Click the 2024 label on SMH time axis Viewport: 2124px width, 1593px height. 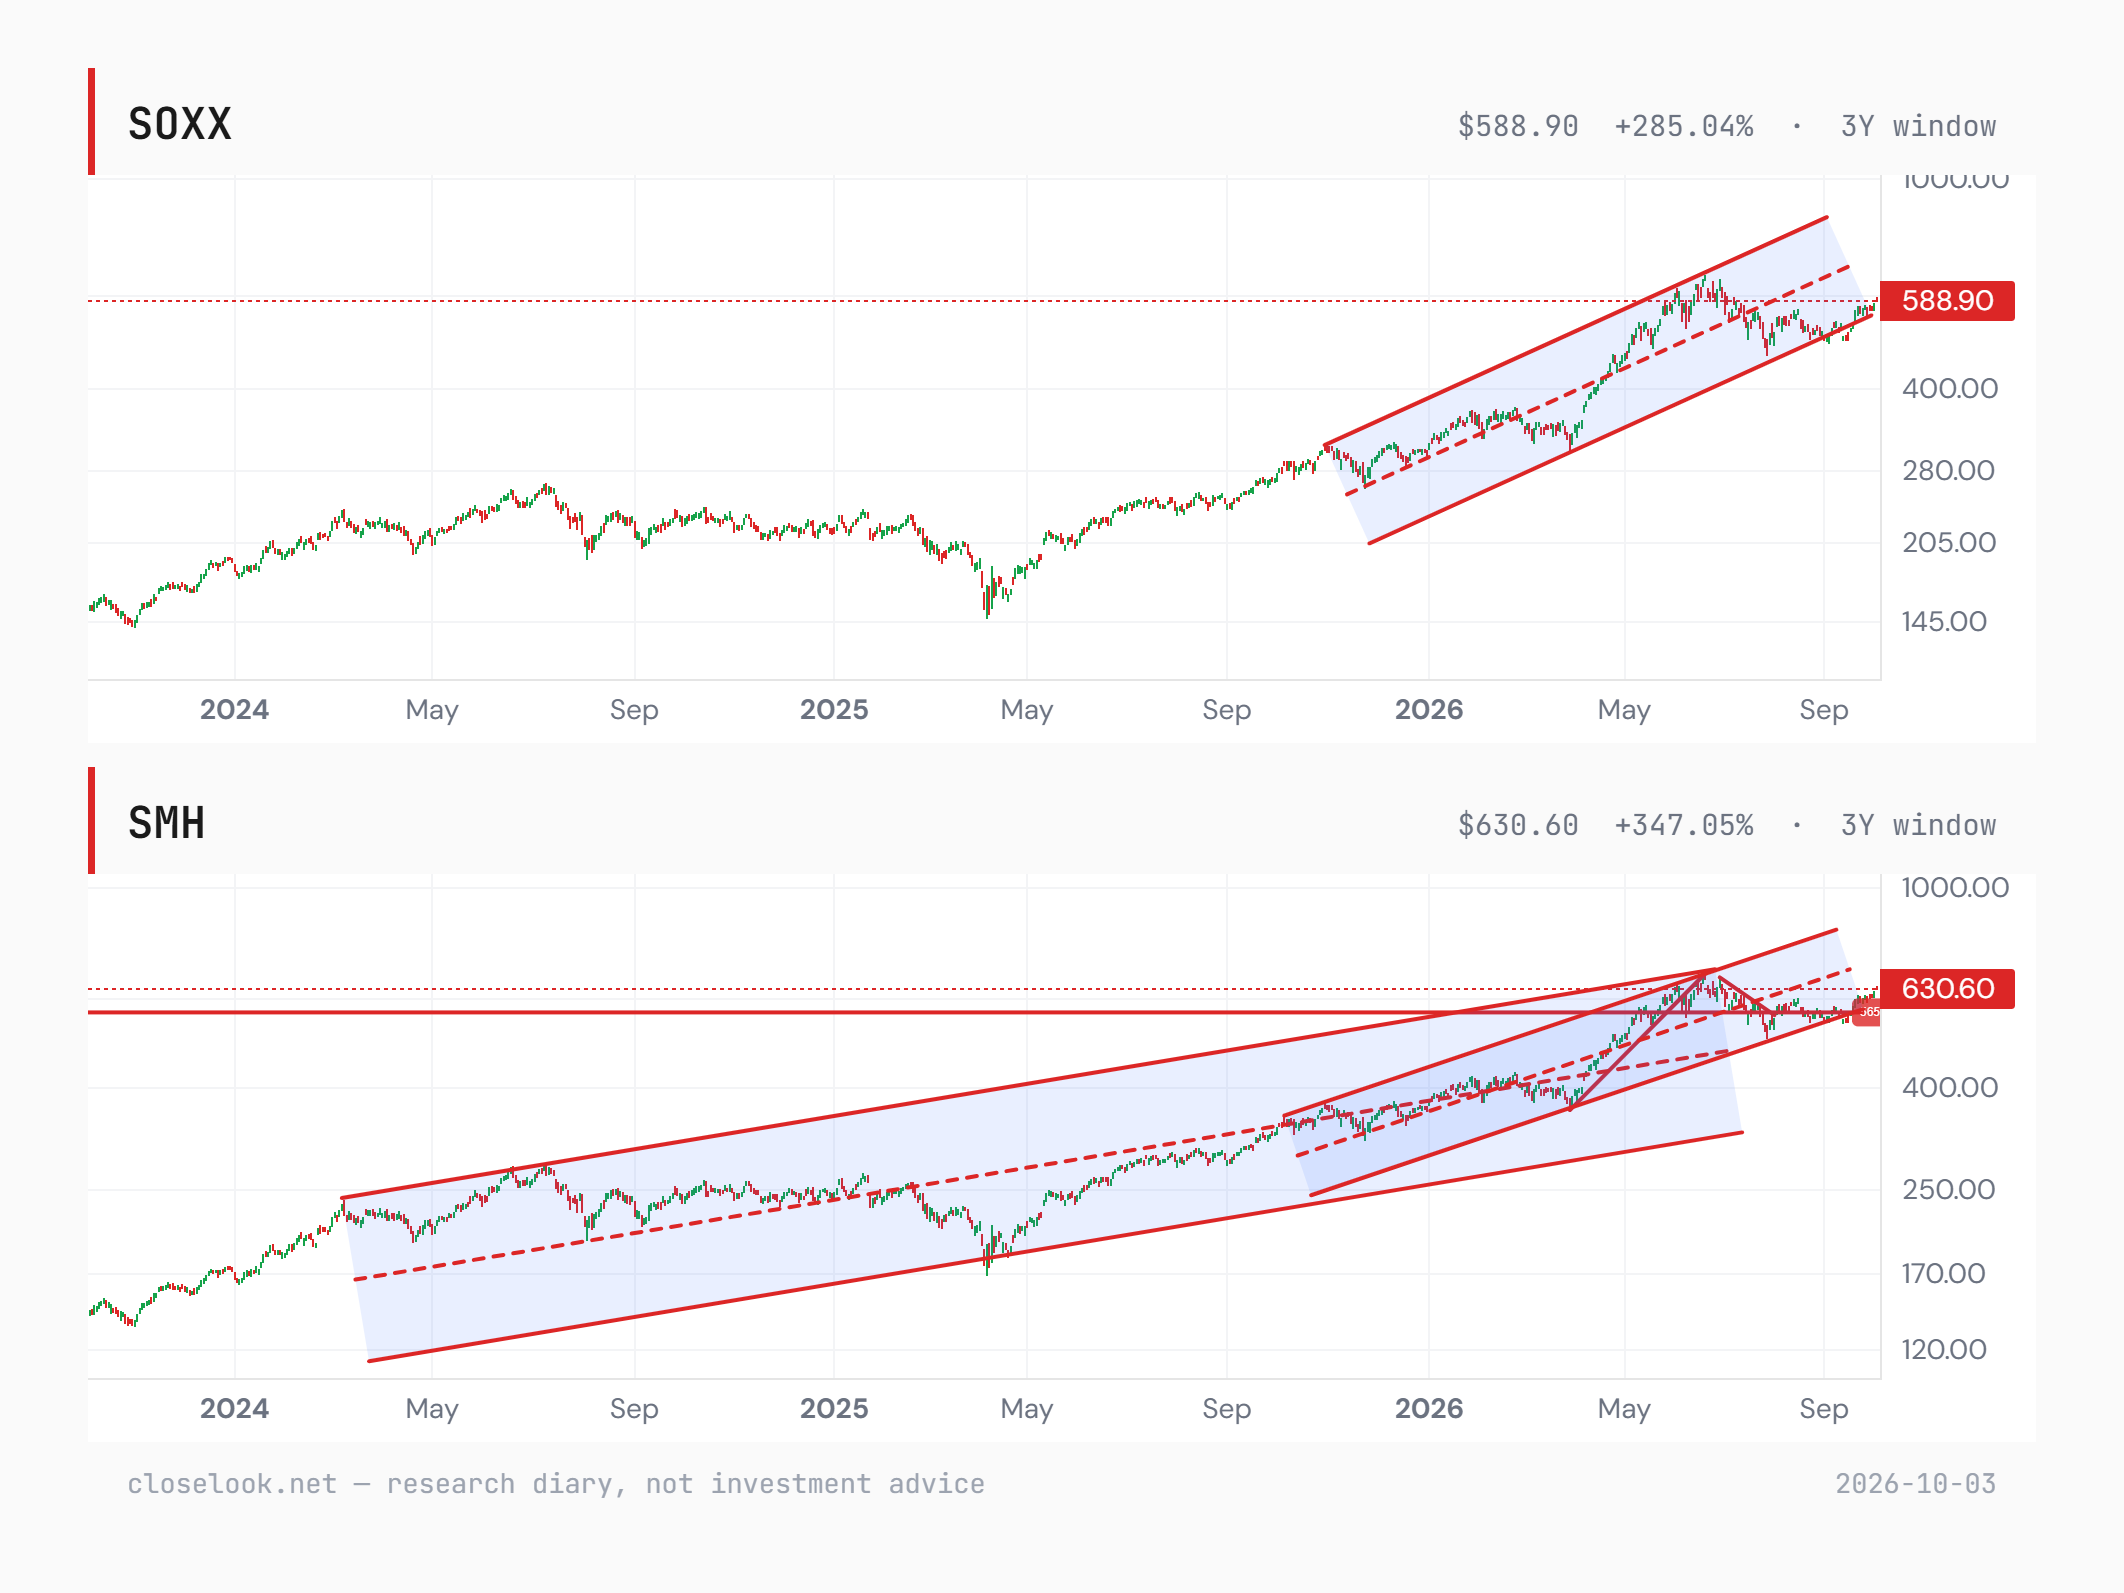[x=234, y=1408]
